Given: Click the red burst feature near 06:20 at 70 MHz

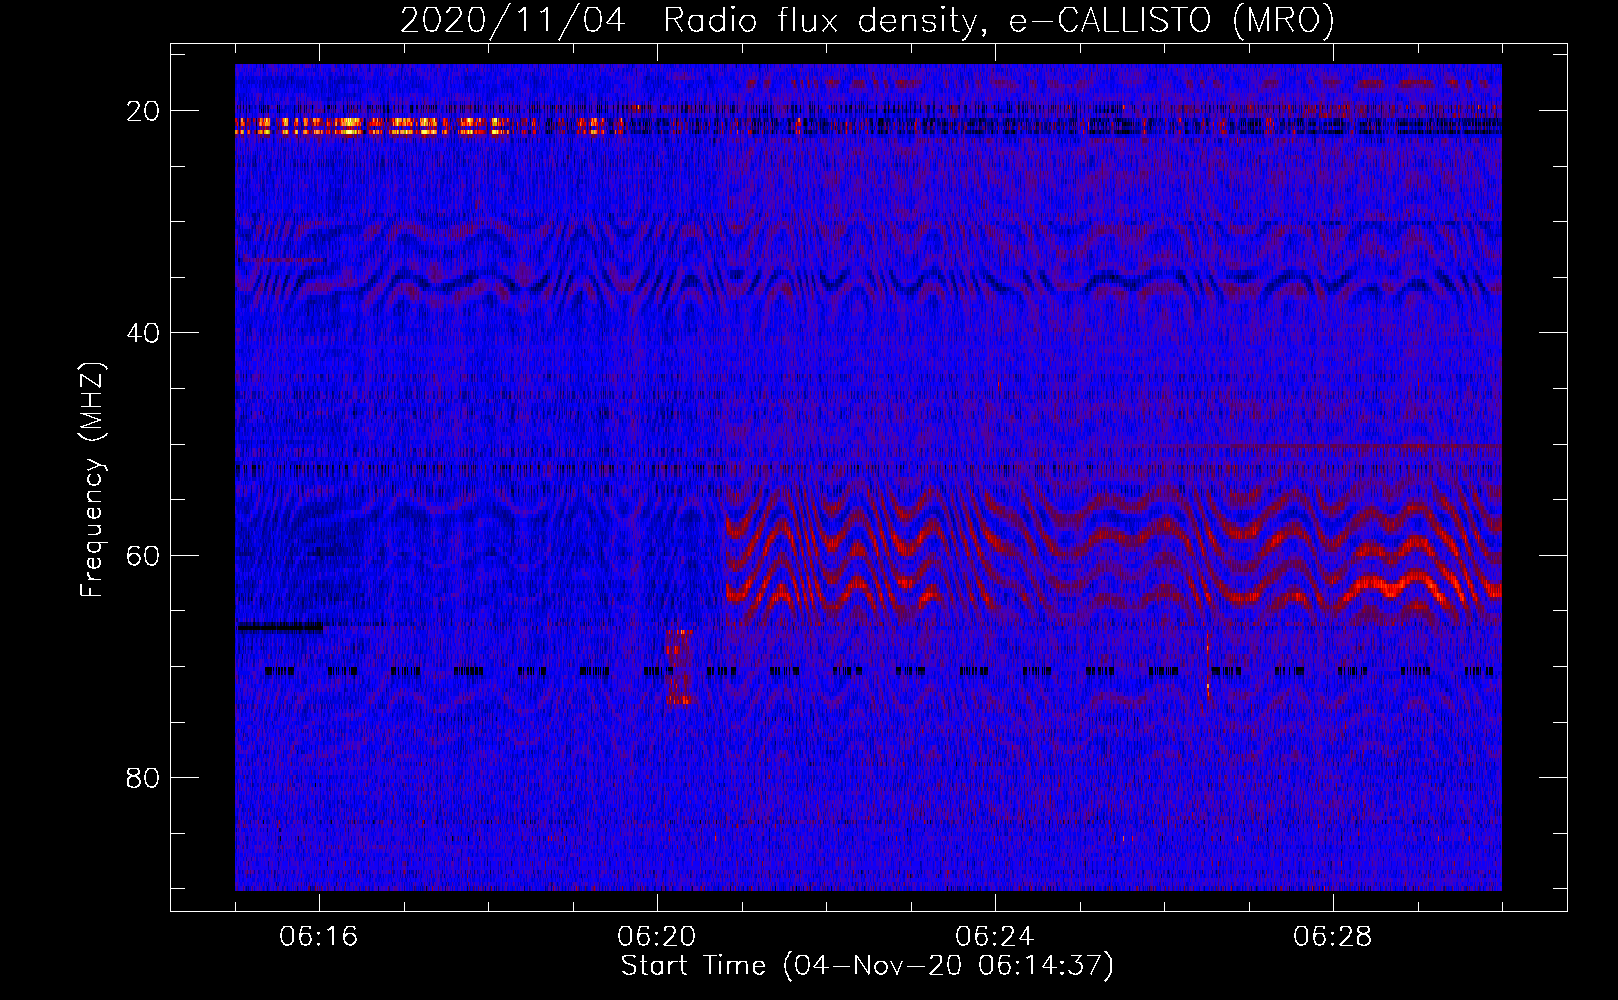Looking at the screenshot, I should tap(680, 666).
